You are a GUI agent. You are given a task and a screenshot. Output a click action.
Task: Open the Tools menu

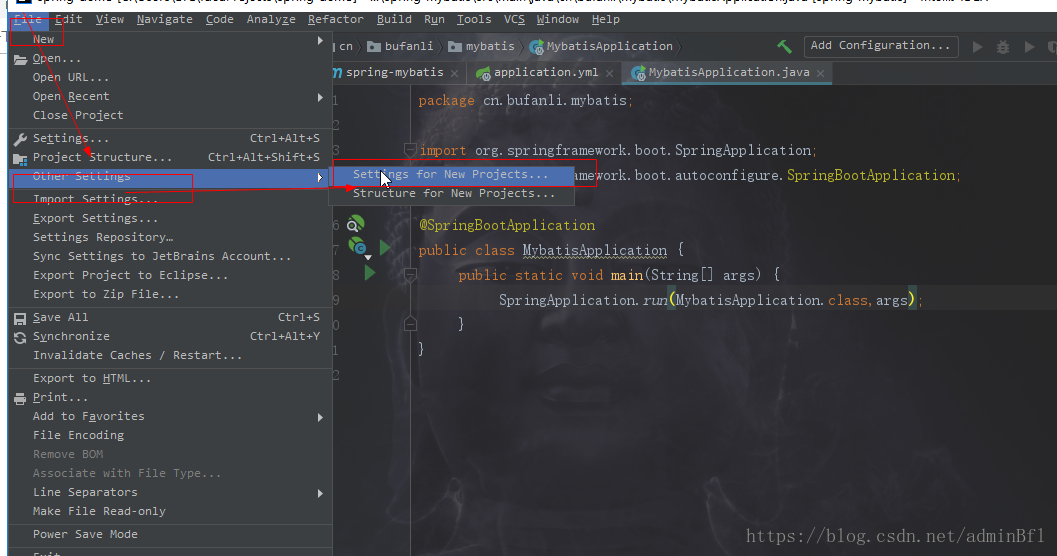pyautogui.click(x=474, y=20)
